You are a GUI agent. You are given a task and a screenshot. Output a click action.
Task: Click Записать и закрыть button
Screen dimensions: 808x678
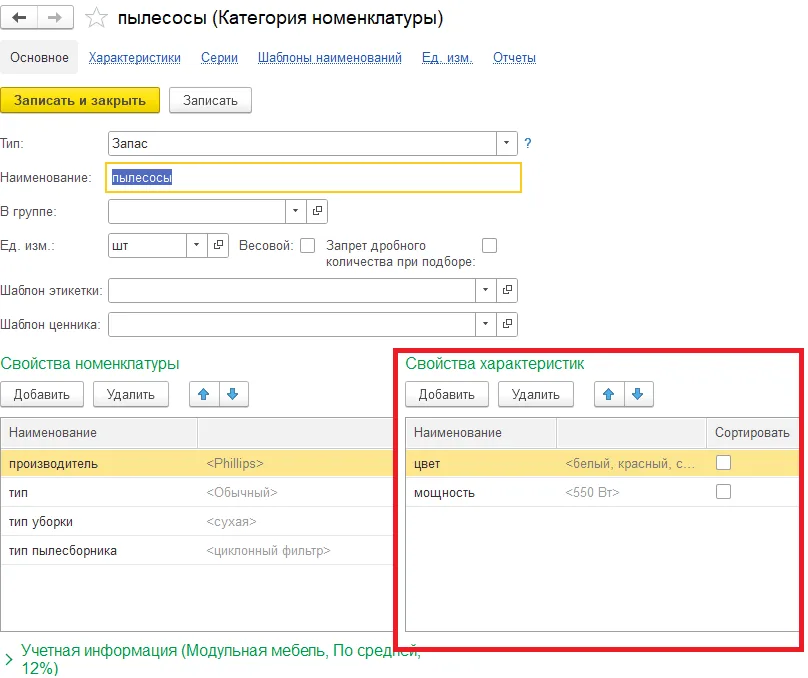pyautogui.click(x=80, y=100)
